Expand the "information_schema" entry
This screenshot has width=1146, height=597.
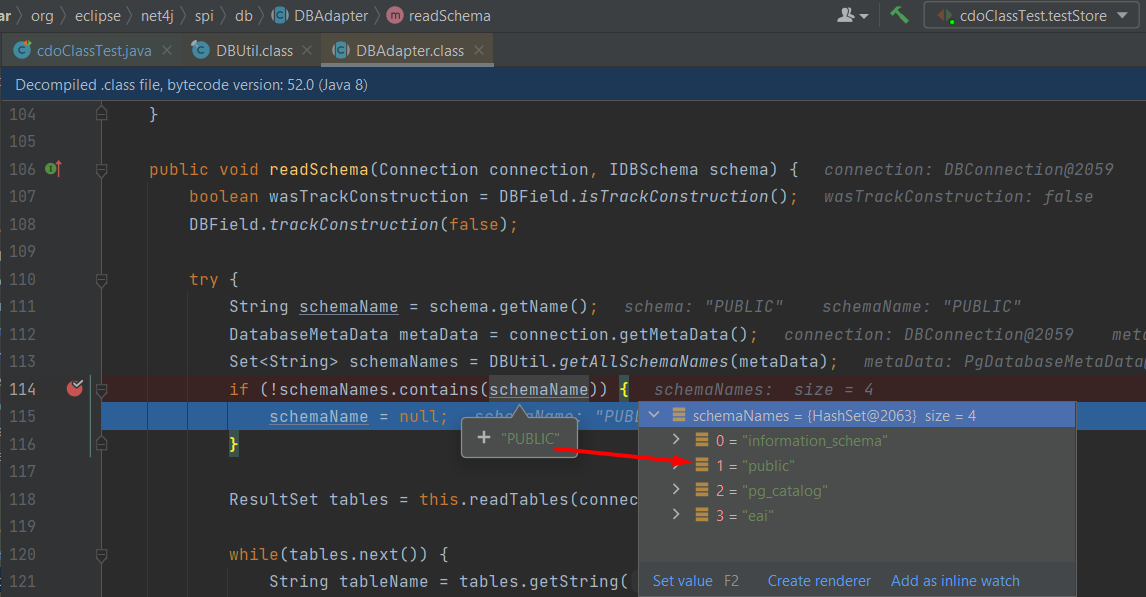(x=677, y=440)
